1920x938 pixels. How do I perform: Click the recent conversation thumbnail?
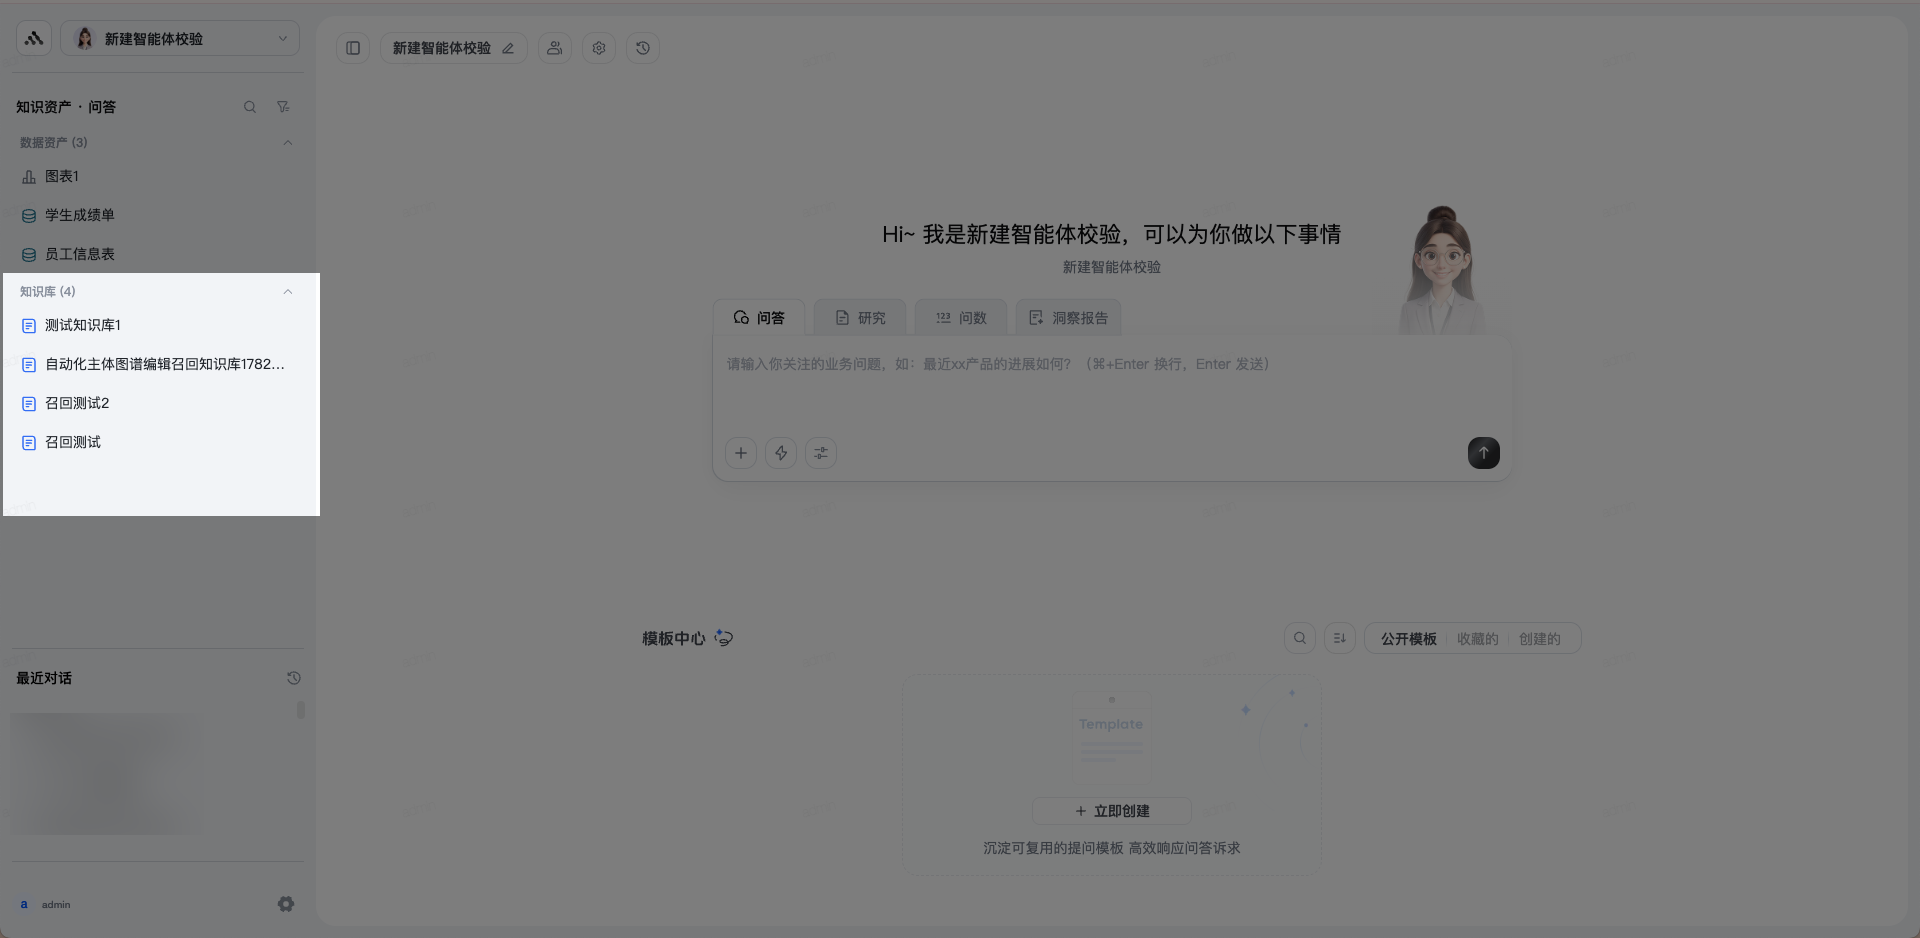click(107, 773)
